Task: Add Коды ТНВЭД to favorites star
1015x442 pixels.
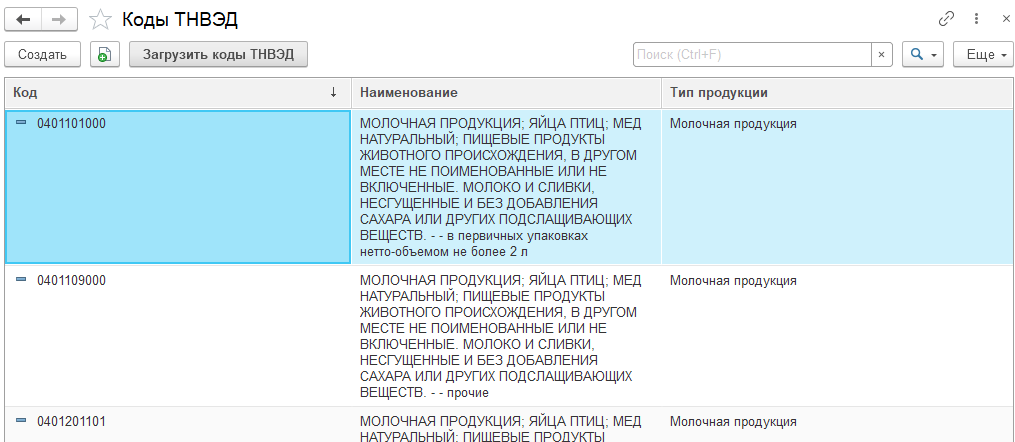Action: (100, 19)
